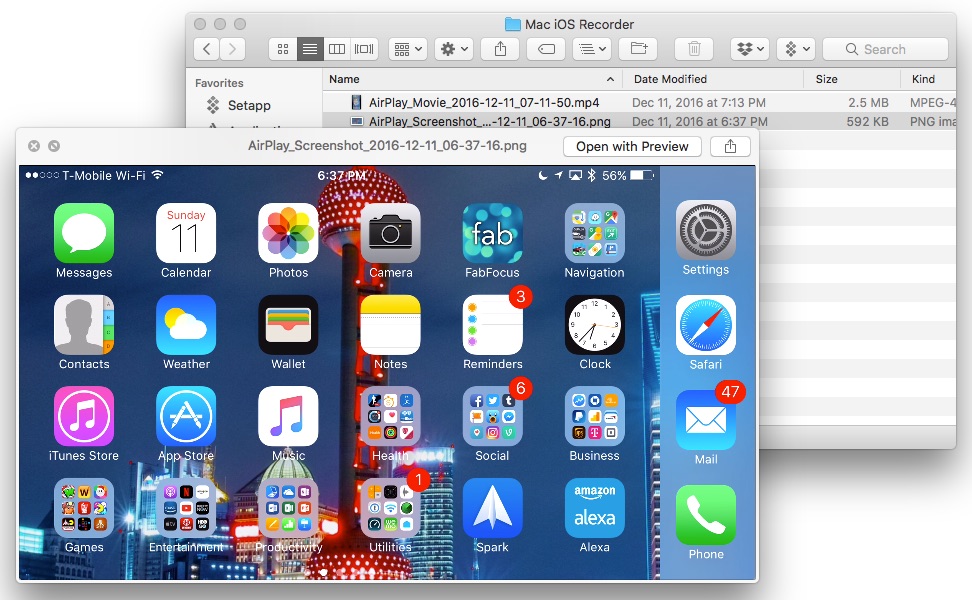This screenshot has width=972, height=600.
Task: Open the item arrangement dropdown
Action: [408, 49]
